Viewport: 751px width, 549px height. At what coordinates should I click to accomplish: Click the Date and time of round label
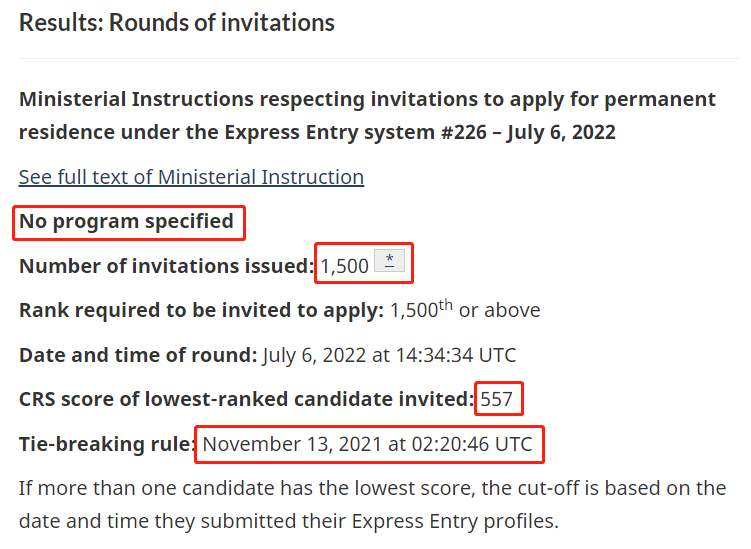(x=138, y=355)
